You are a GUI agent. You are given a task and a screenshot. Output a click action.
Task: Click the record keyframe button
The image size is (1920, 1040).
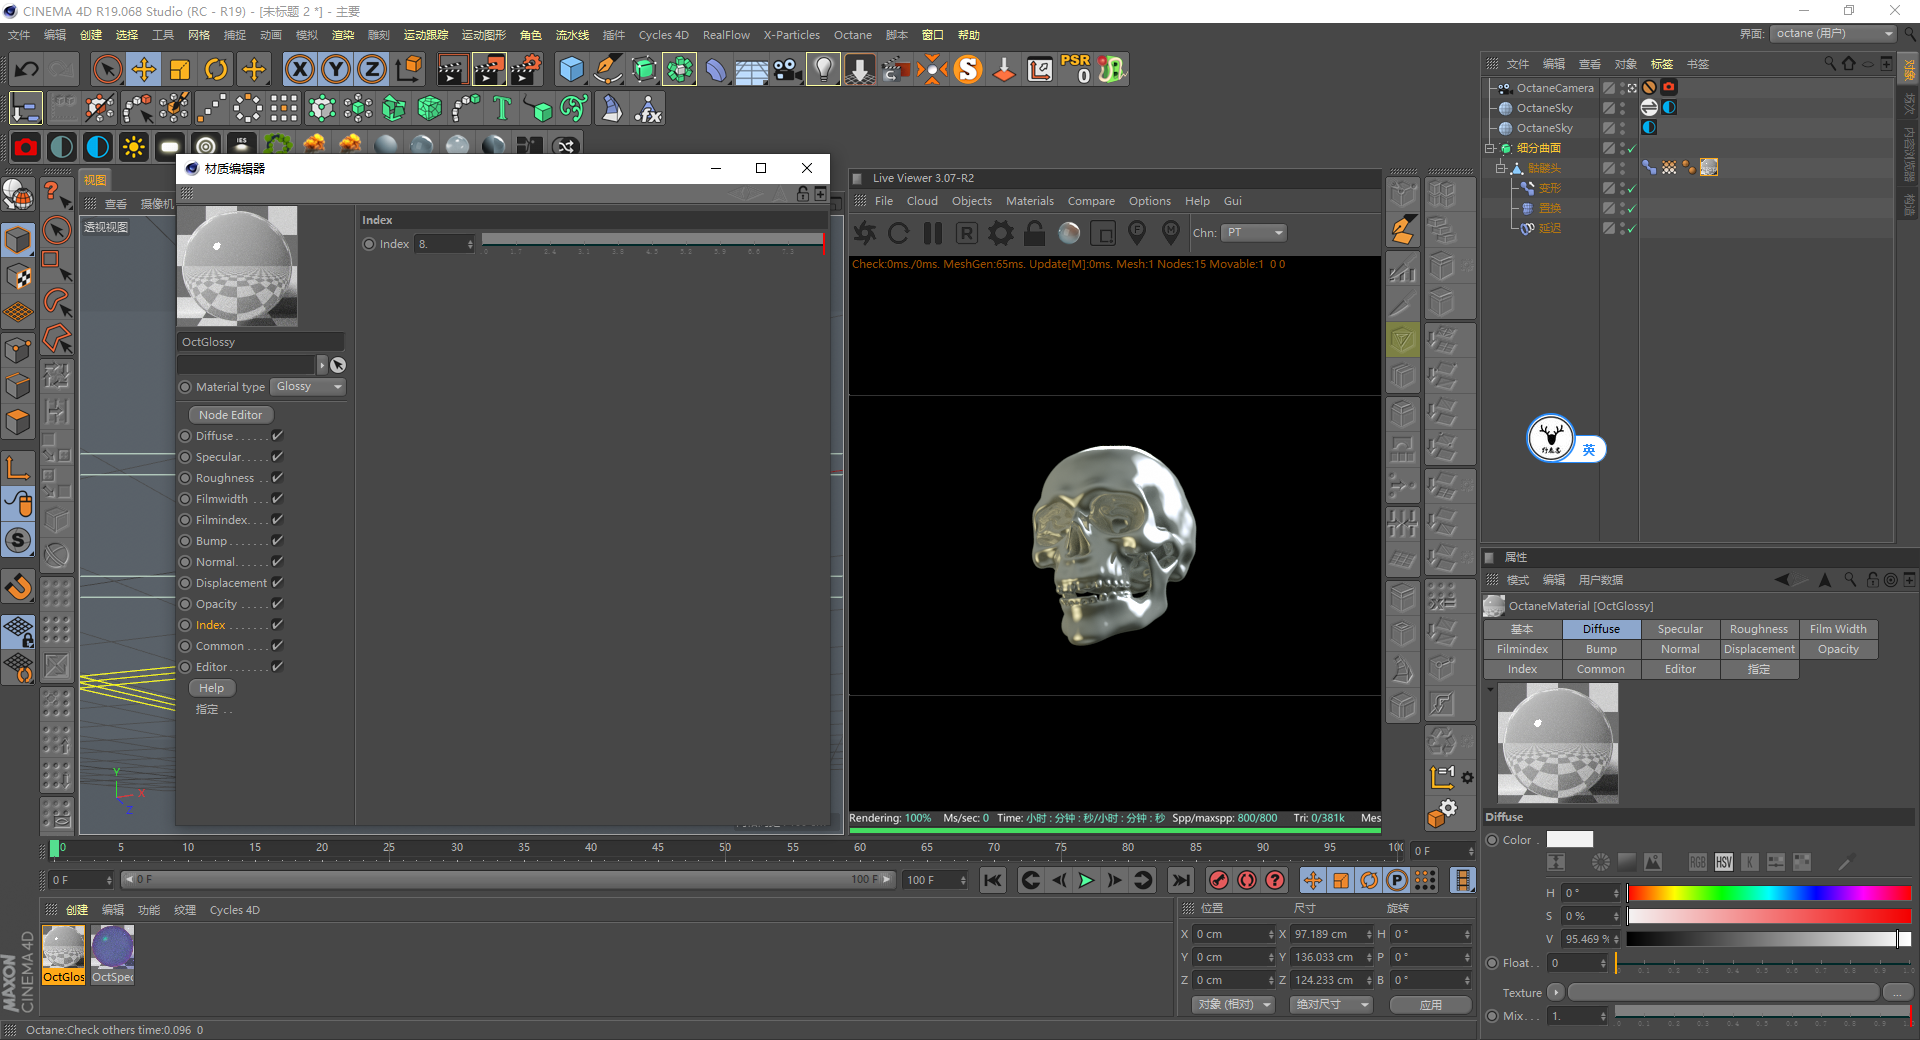(x=1219, y=880)
